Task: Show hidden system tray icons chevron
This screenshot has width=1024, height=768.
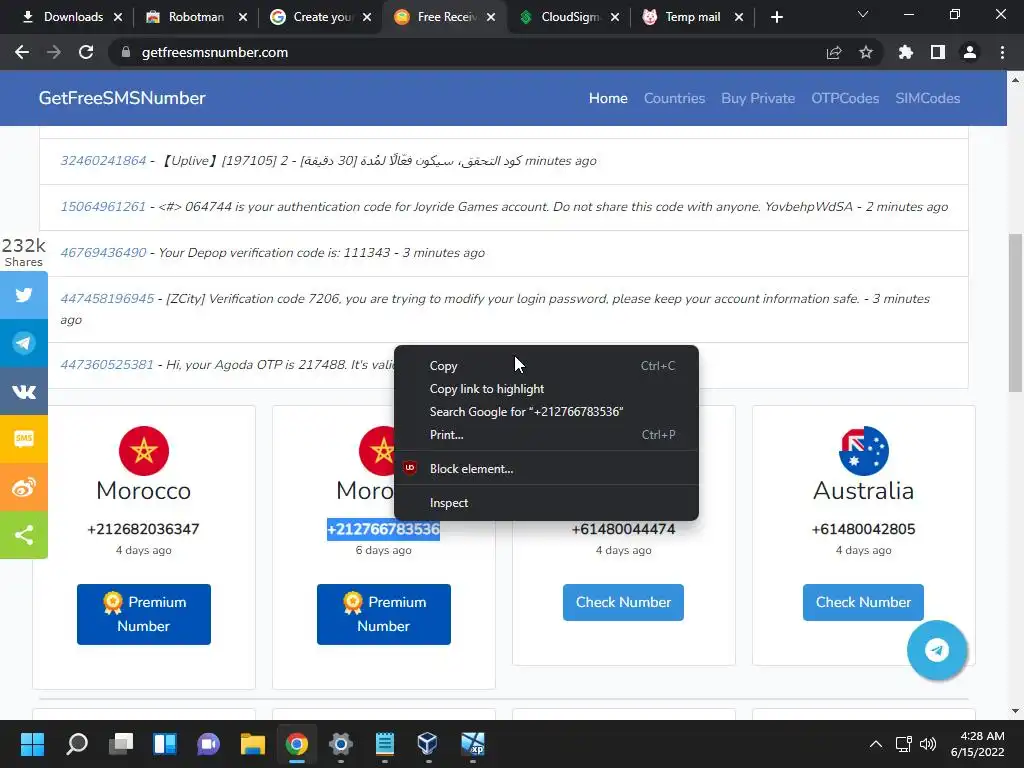Action: pyautogui.click(x=876, y=744)
